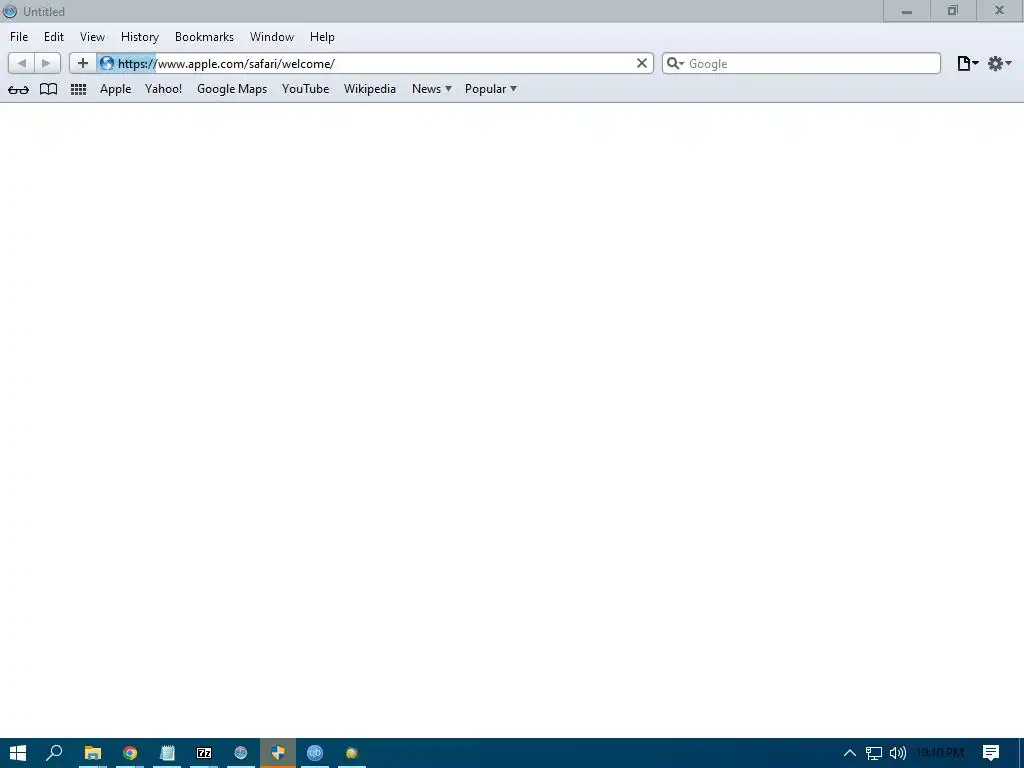Image resolution: width=1024 pixels, height=768 pixels.
Task: Open the page menu icon
Action: [x=967, y=63]
